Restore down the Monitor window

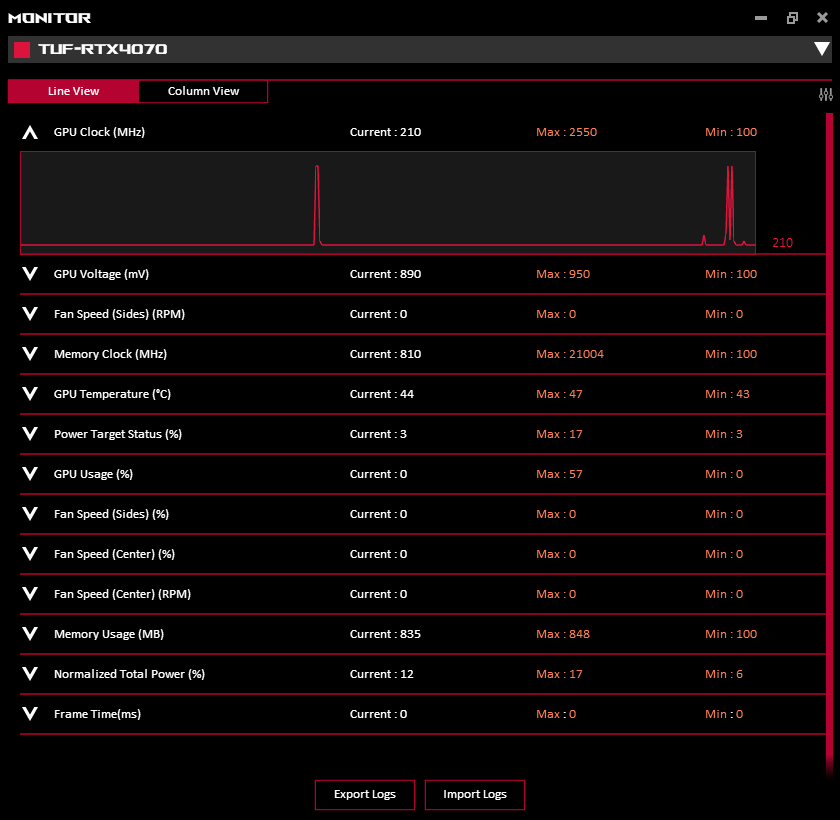[x=792, y=18]
